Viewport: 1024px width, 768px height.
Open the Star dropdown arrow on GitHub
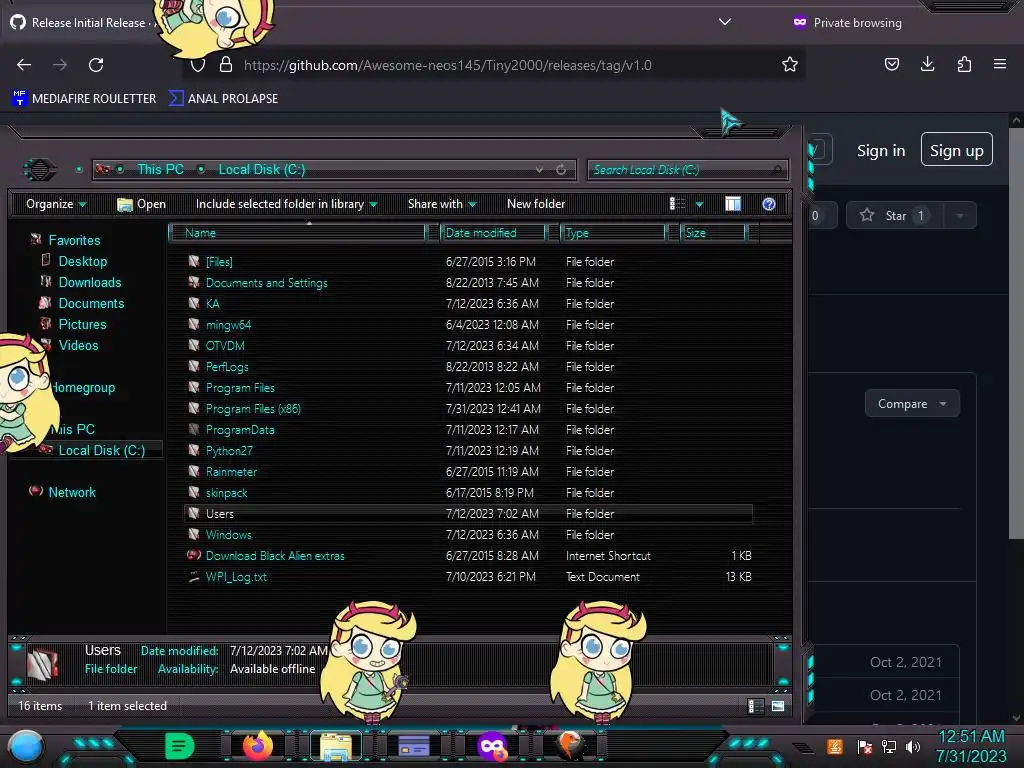pyautogui.click(x=959, y=216)
